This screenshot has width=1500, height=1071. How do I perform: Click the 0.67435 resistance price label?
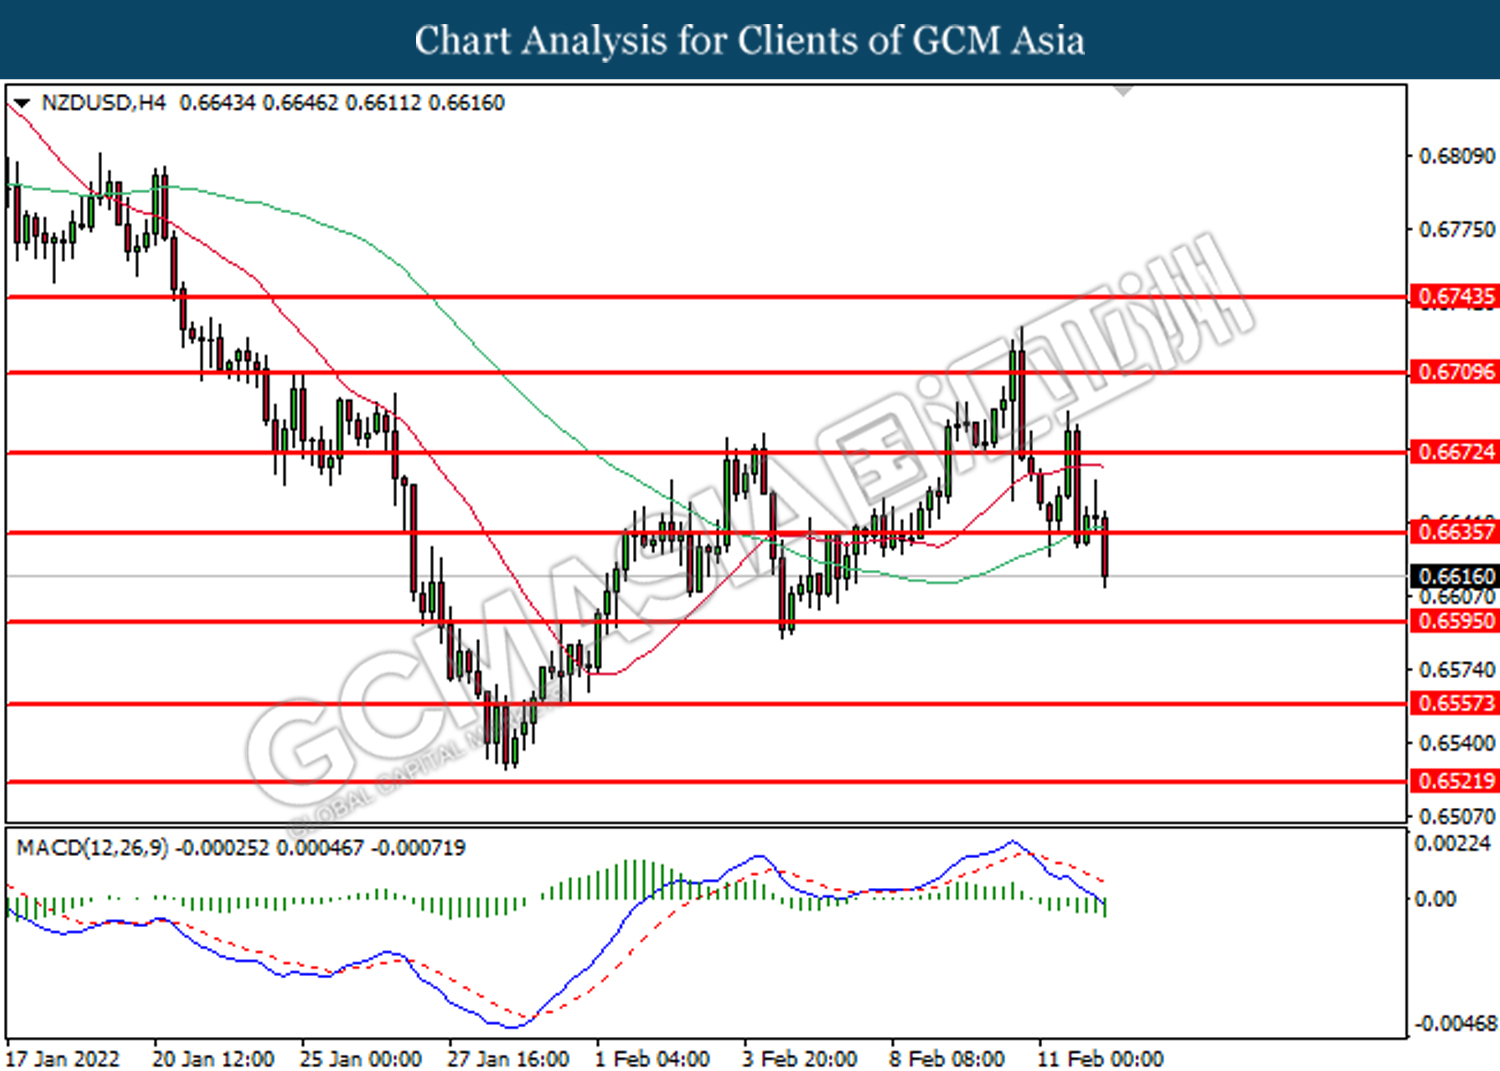1456,296
